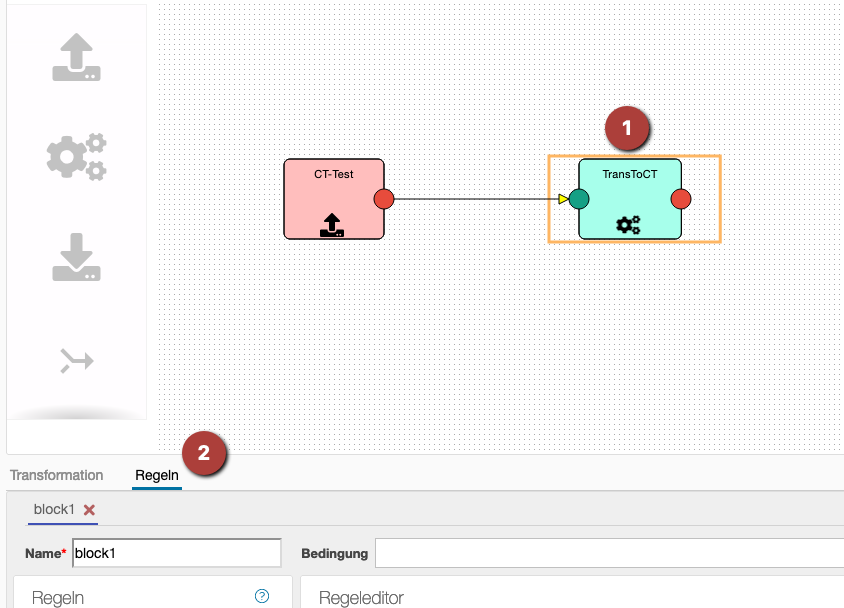Switch to the Transformation tab
The height and width of the screenshot is (608, 844).
coord(57,475)
